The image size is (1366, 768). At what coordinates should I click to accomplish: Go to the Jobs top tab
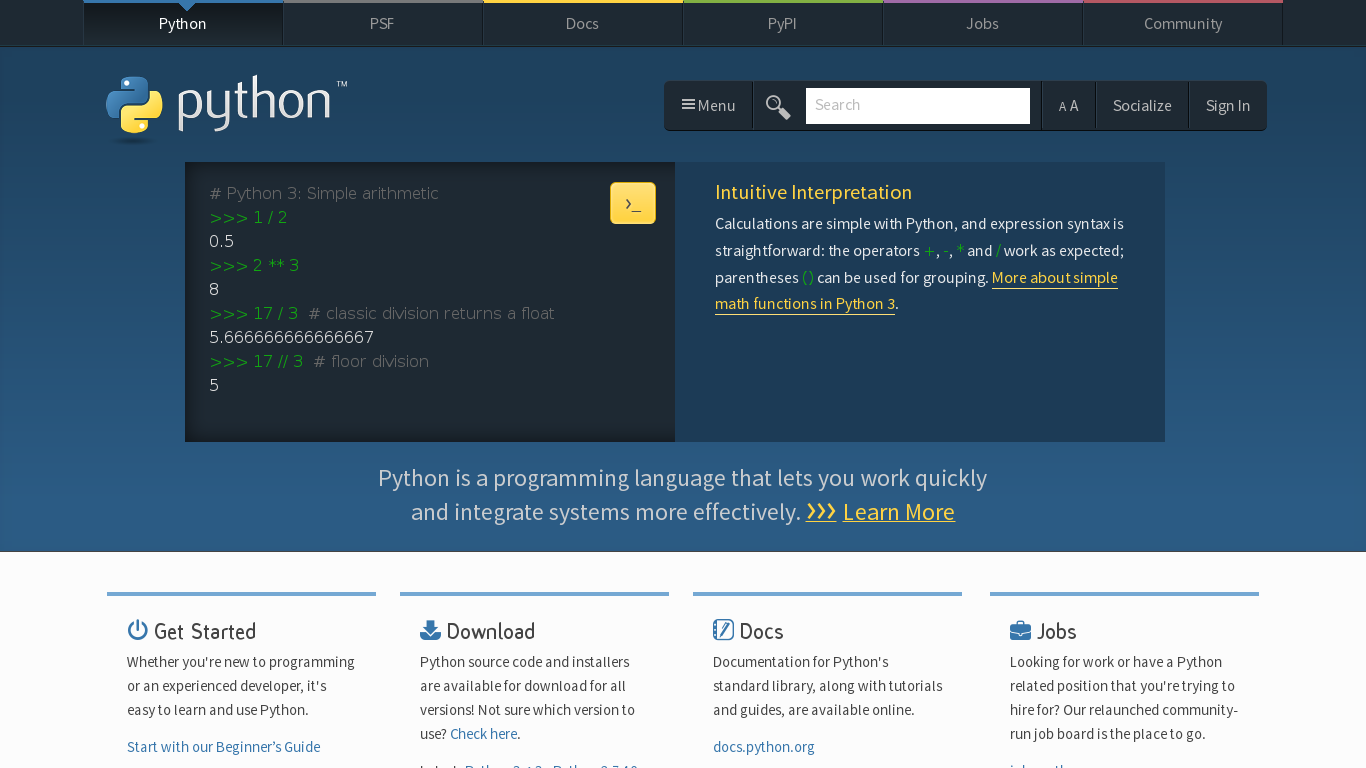coord(982,23)
